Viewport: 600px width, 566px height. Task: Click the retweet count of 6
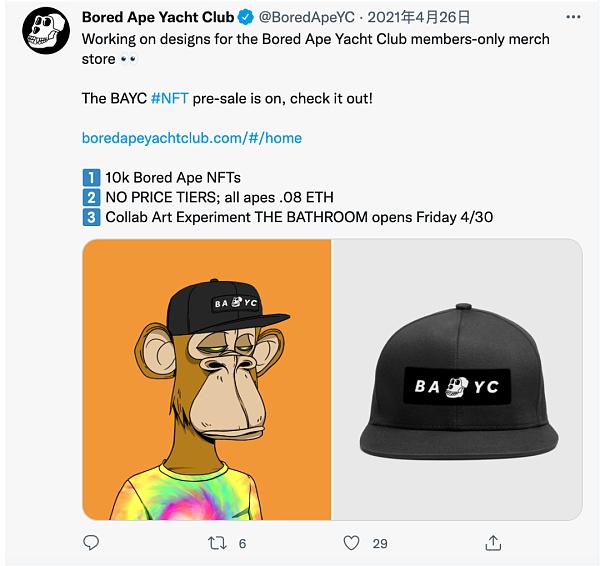pyautogui.click(x=242, y=543)
